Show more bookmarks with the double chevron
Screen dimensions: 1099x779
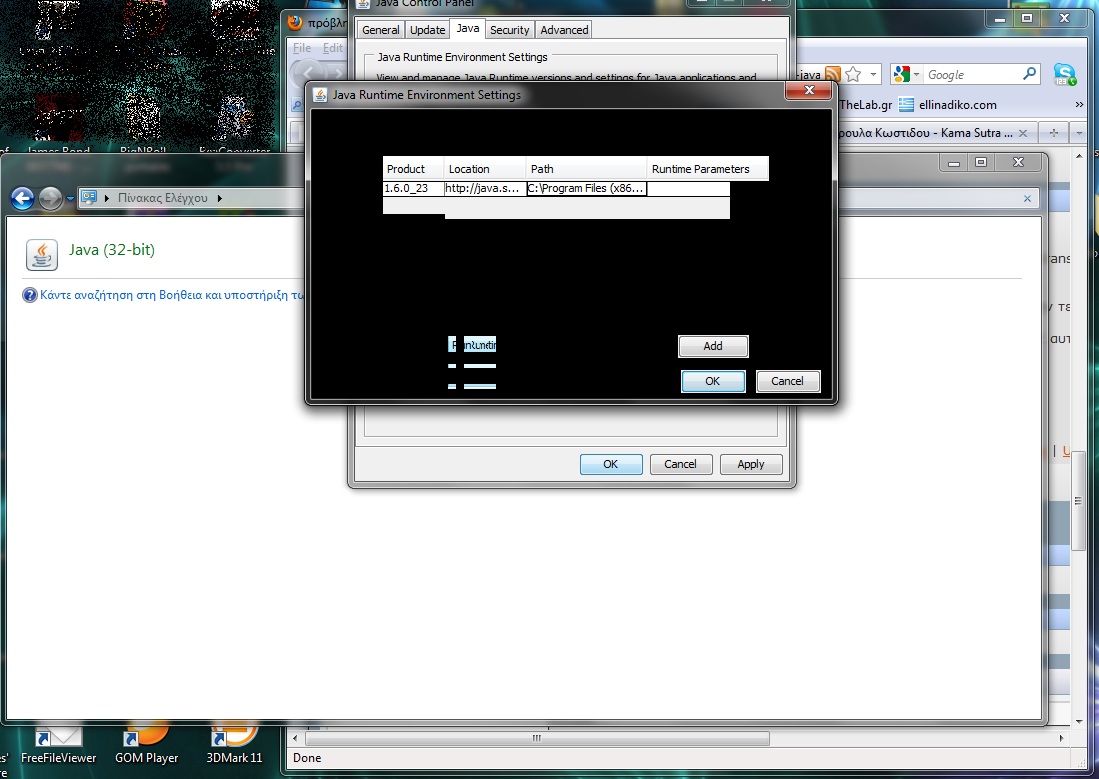1079,105
